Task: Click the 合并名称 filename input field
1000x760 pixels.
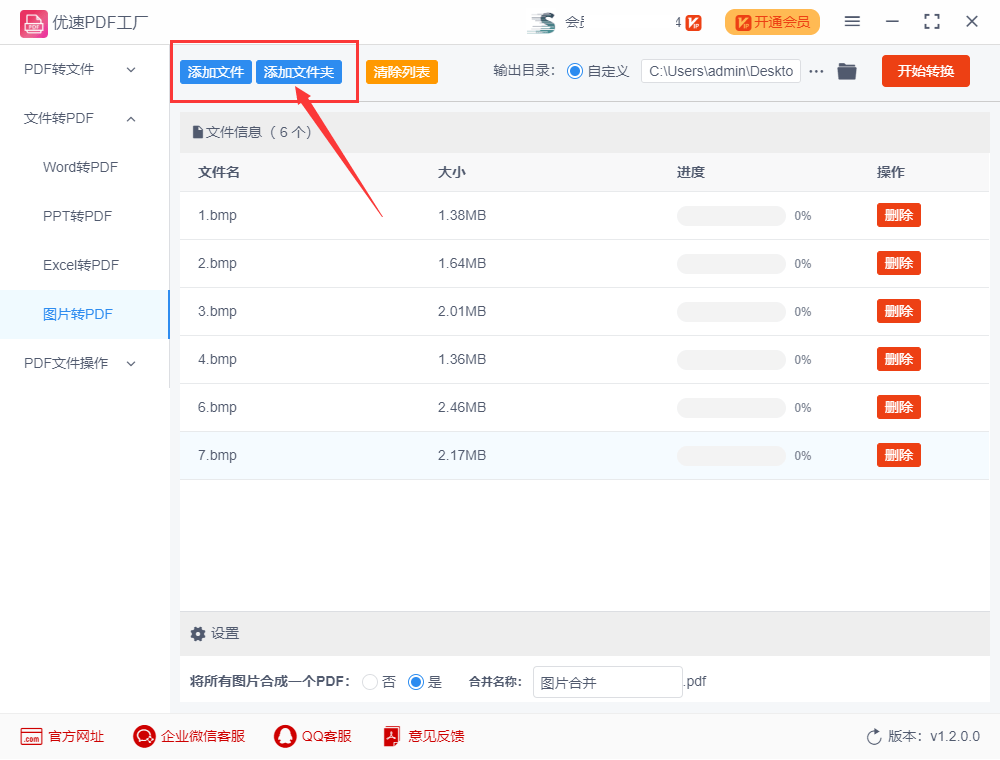Action: (x=607, y=682)
